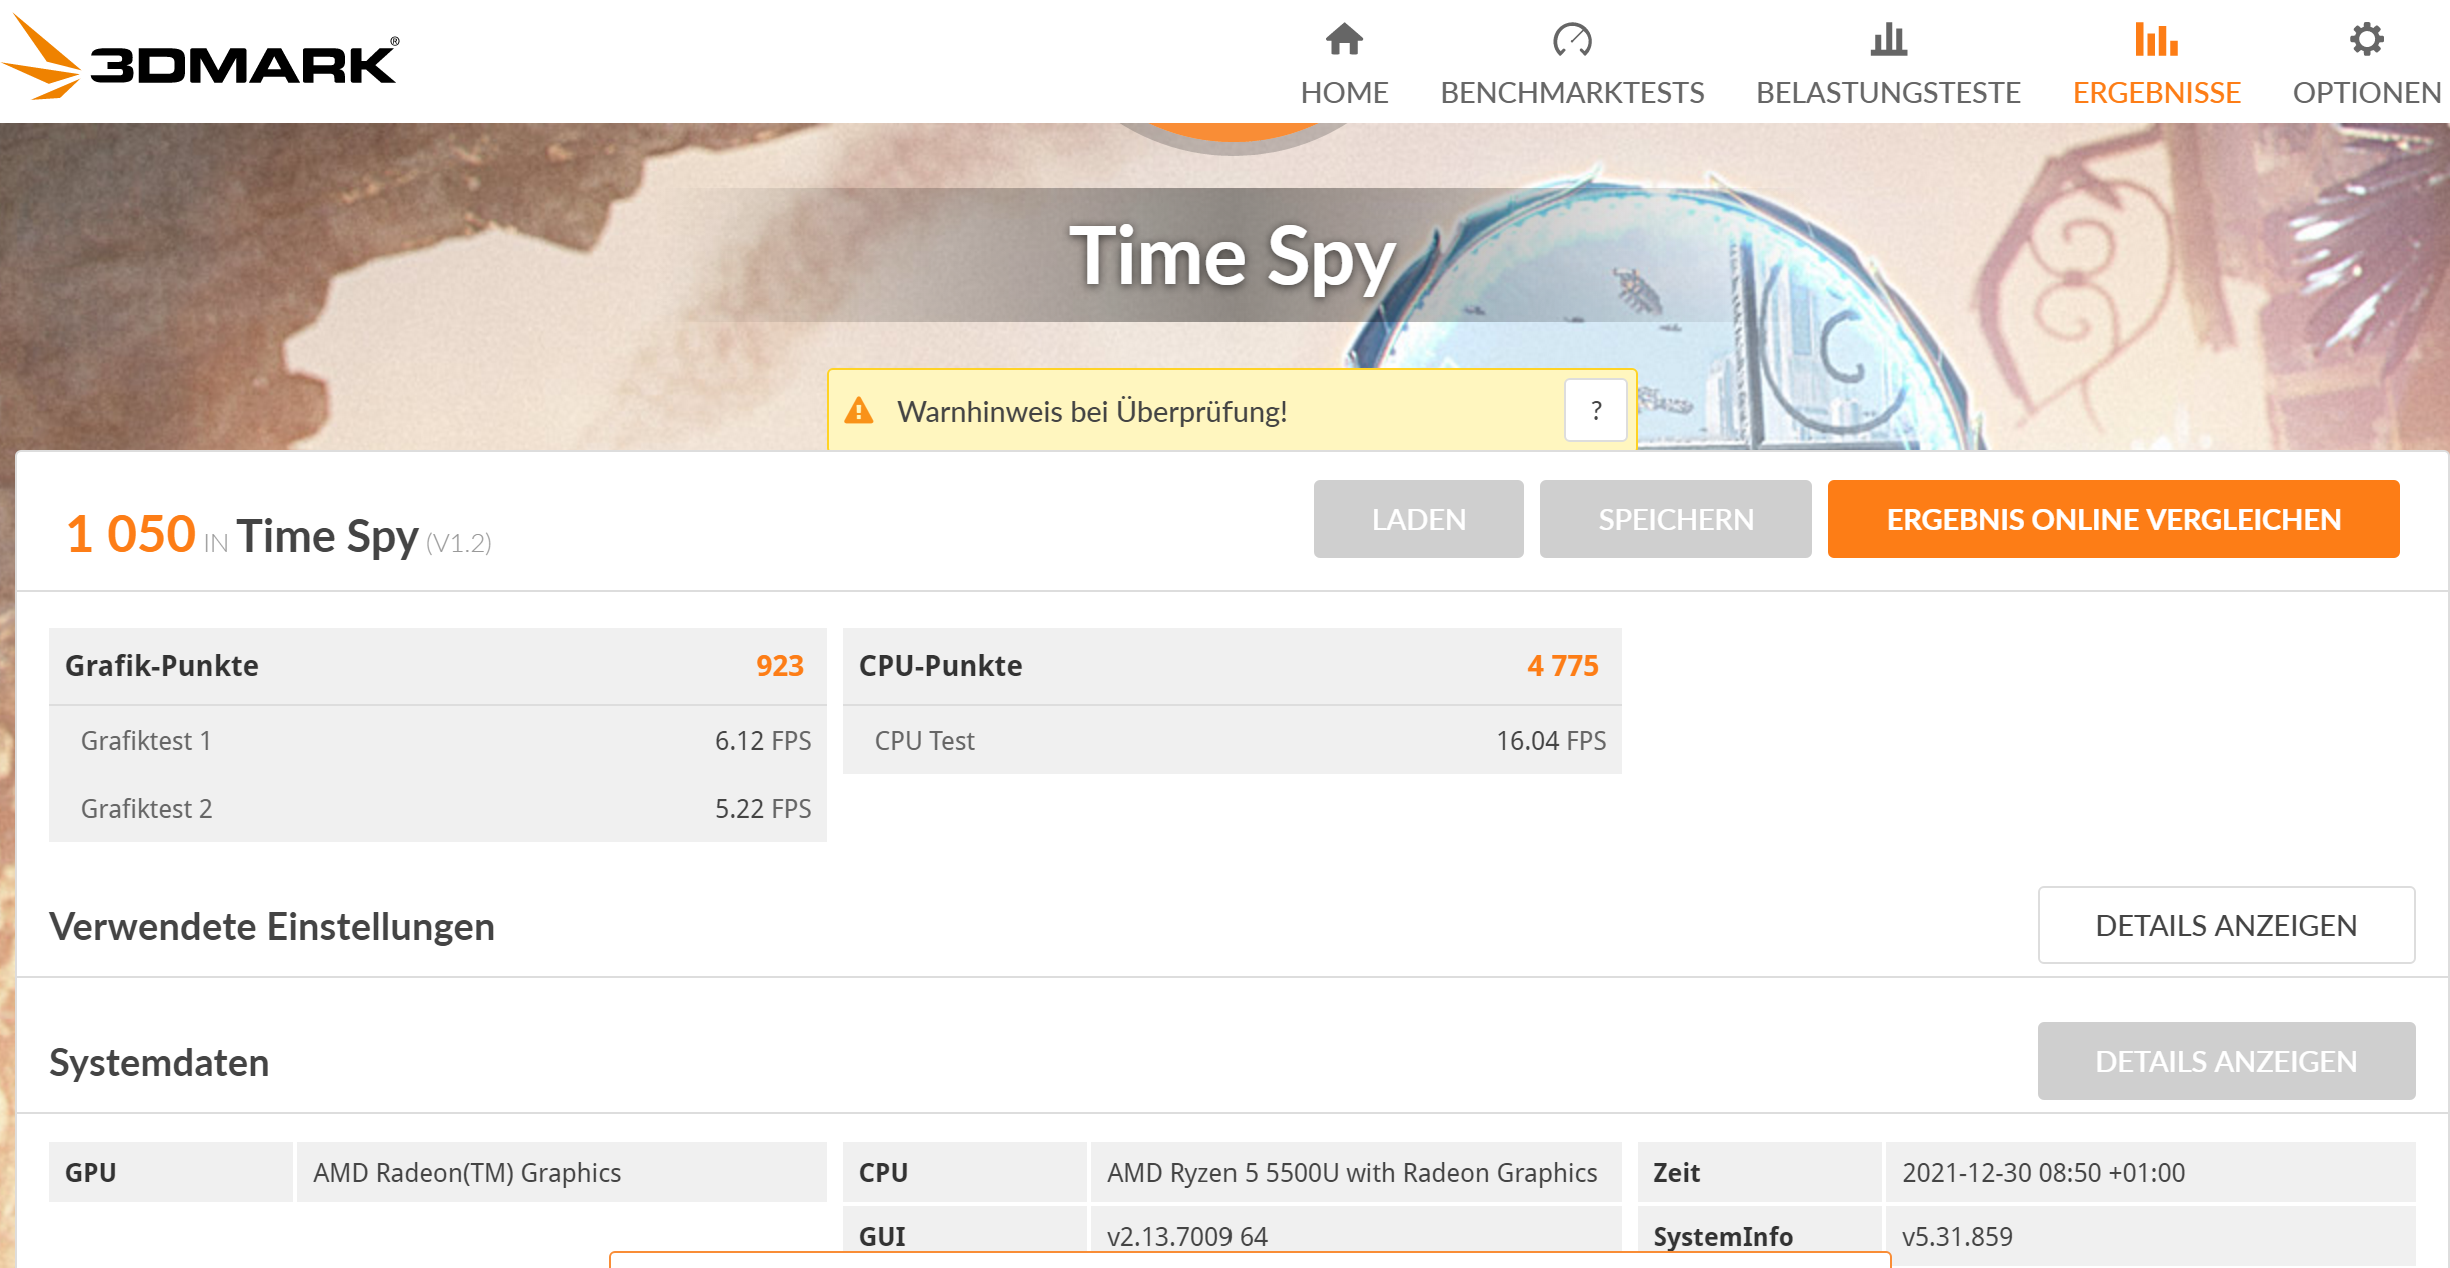
Task: Click the 6.12 FPS value
Action: coord(763,741)
